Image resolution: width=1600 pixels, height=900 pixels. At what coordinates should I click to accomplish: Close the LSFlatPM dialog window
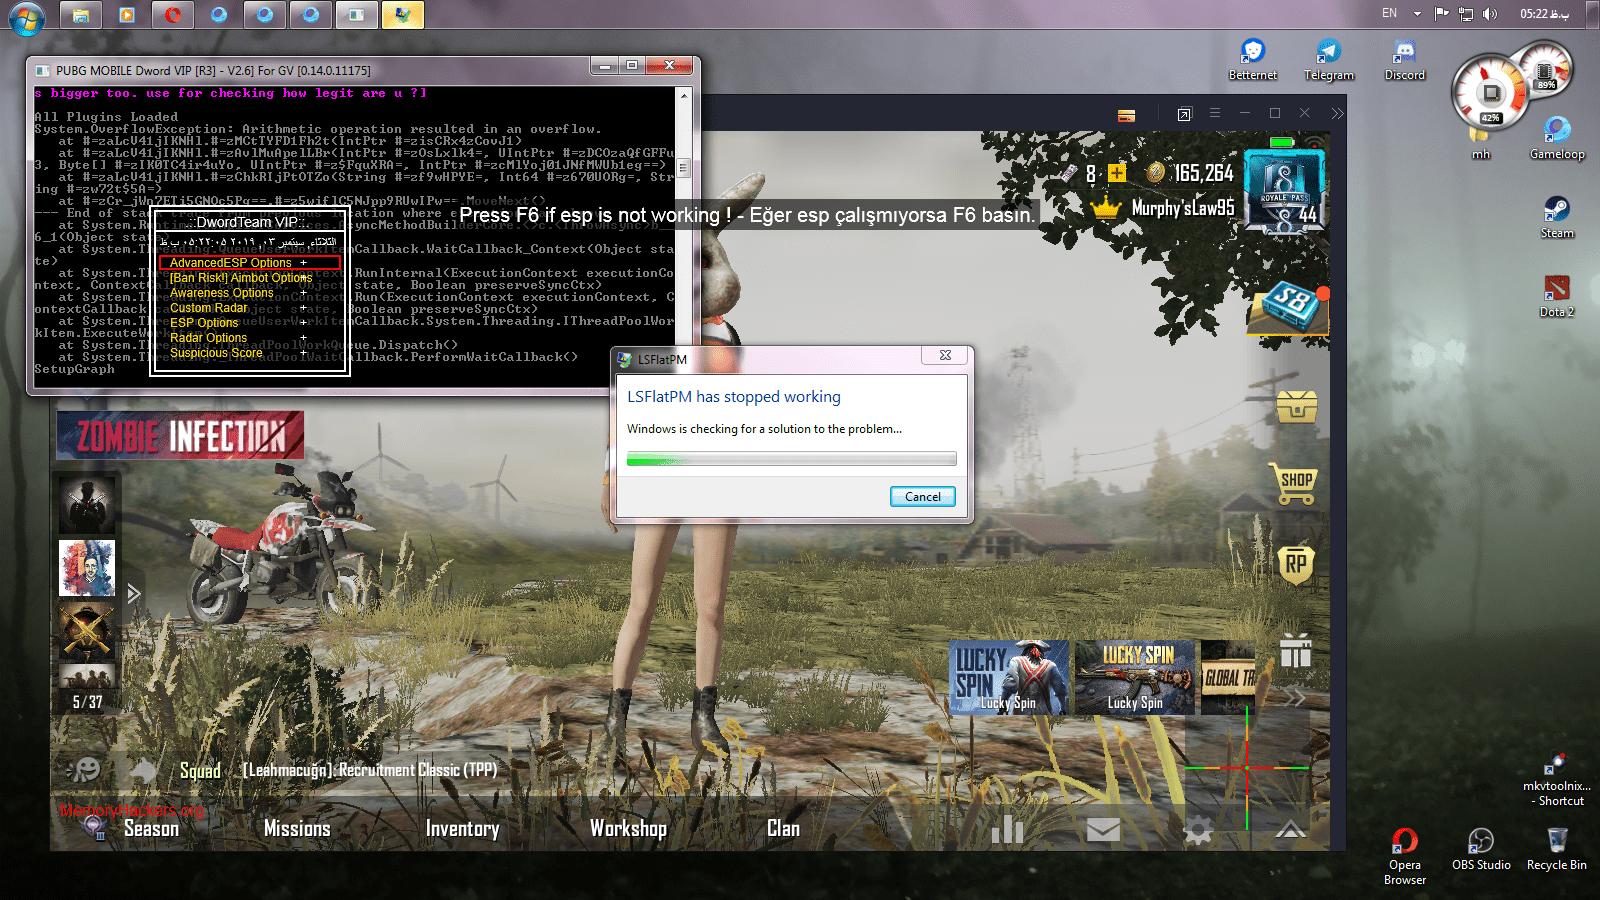pos(945,355)
